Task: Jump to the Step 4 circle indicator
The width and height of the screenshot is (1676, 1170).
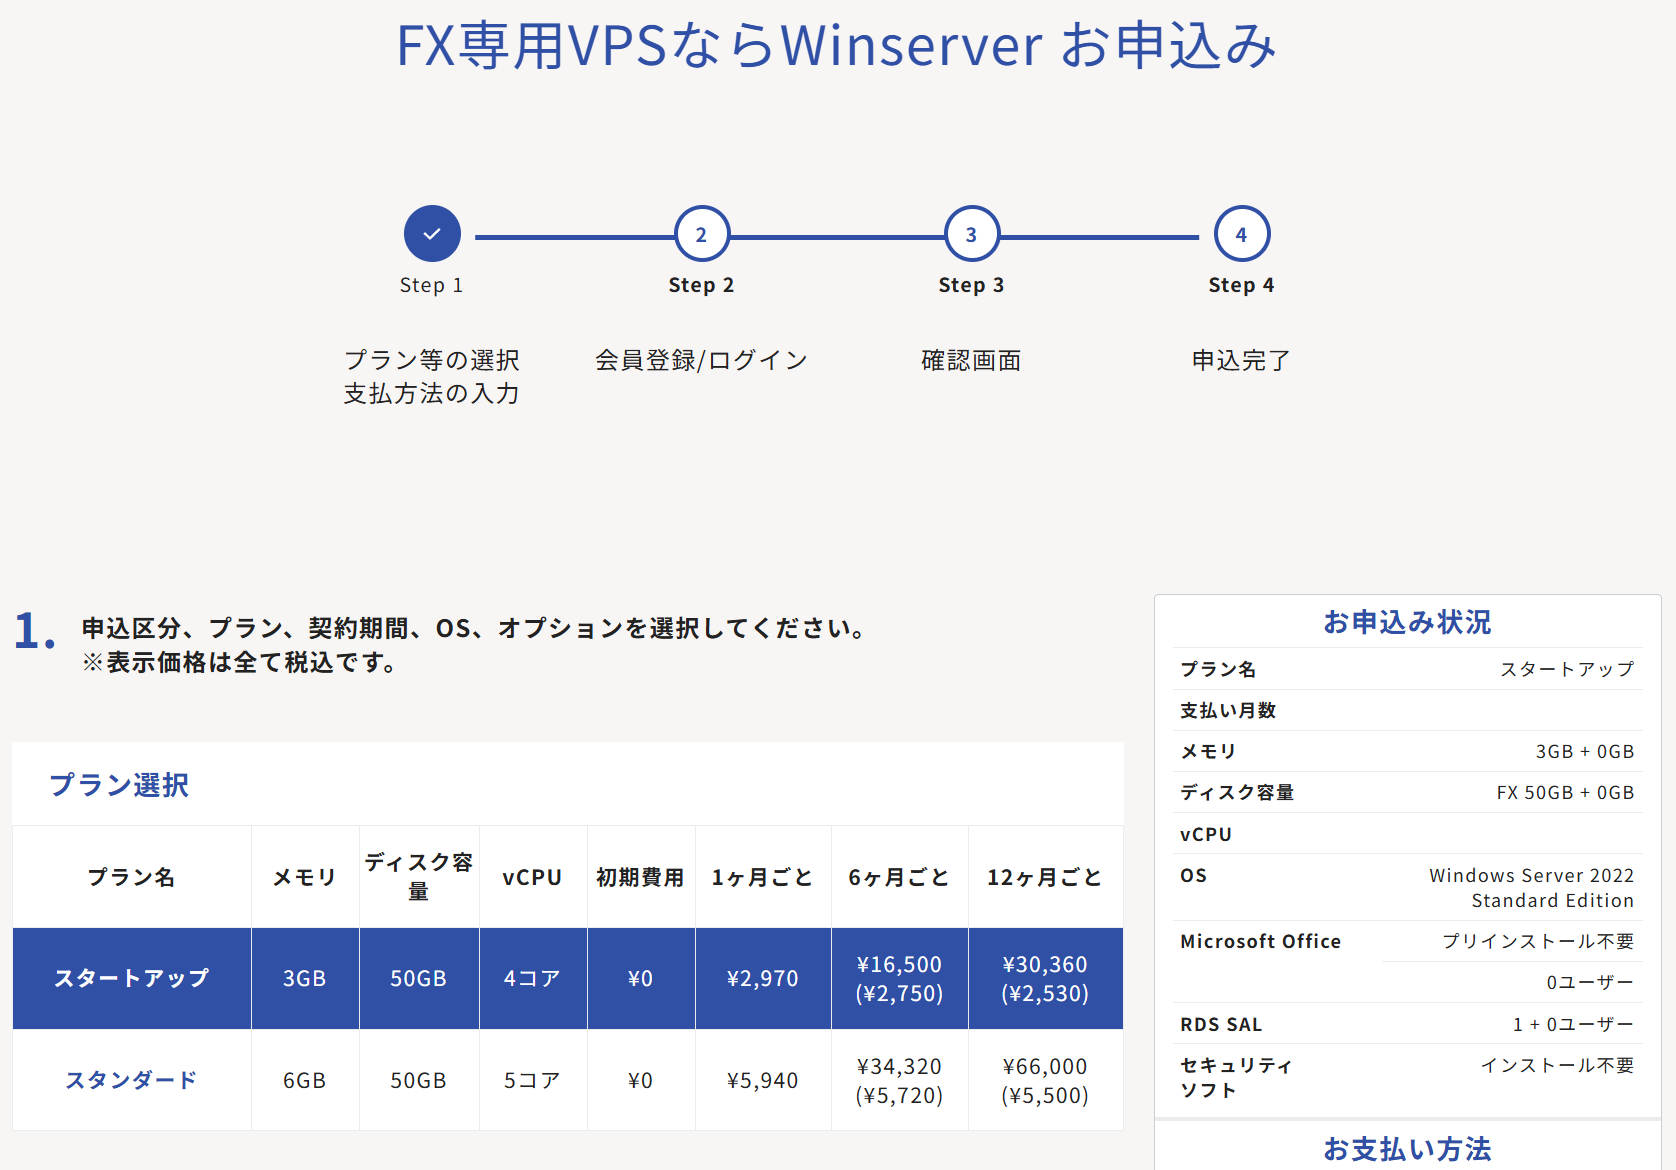Action: [1241, 234]
